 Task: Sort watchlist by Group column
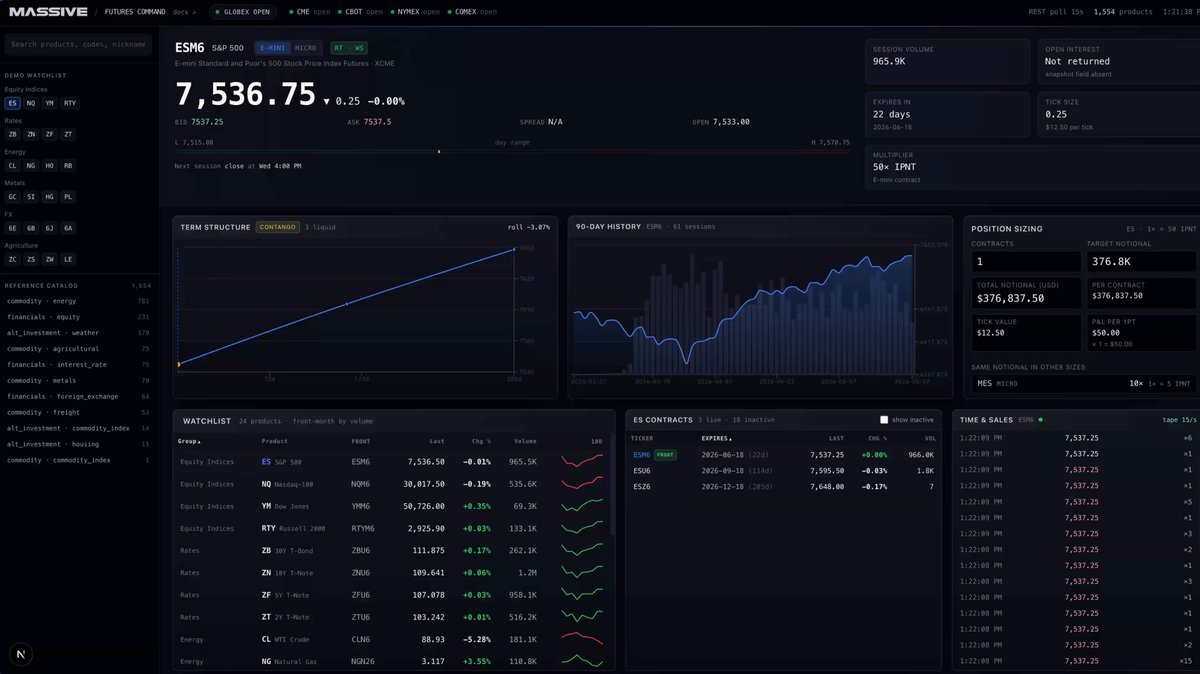click(x=189, y=441)
